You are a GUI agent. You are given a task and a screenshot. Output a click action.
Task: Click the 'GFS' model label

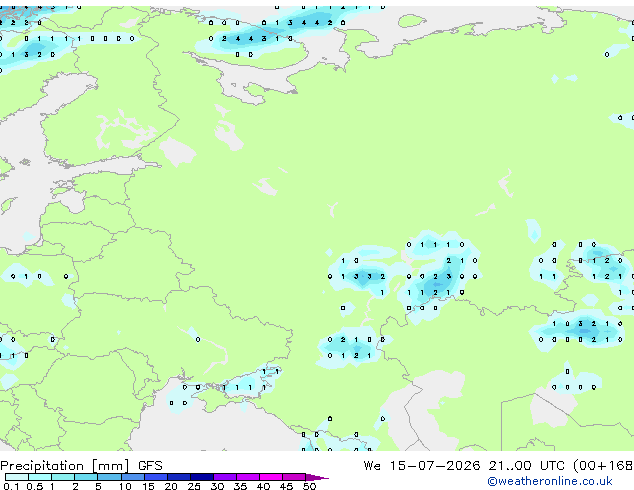point(150,466)
